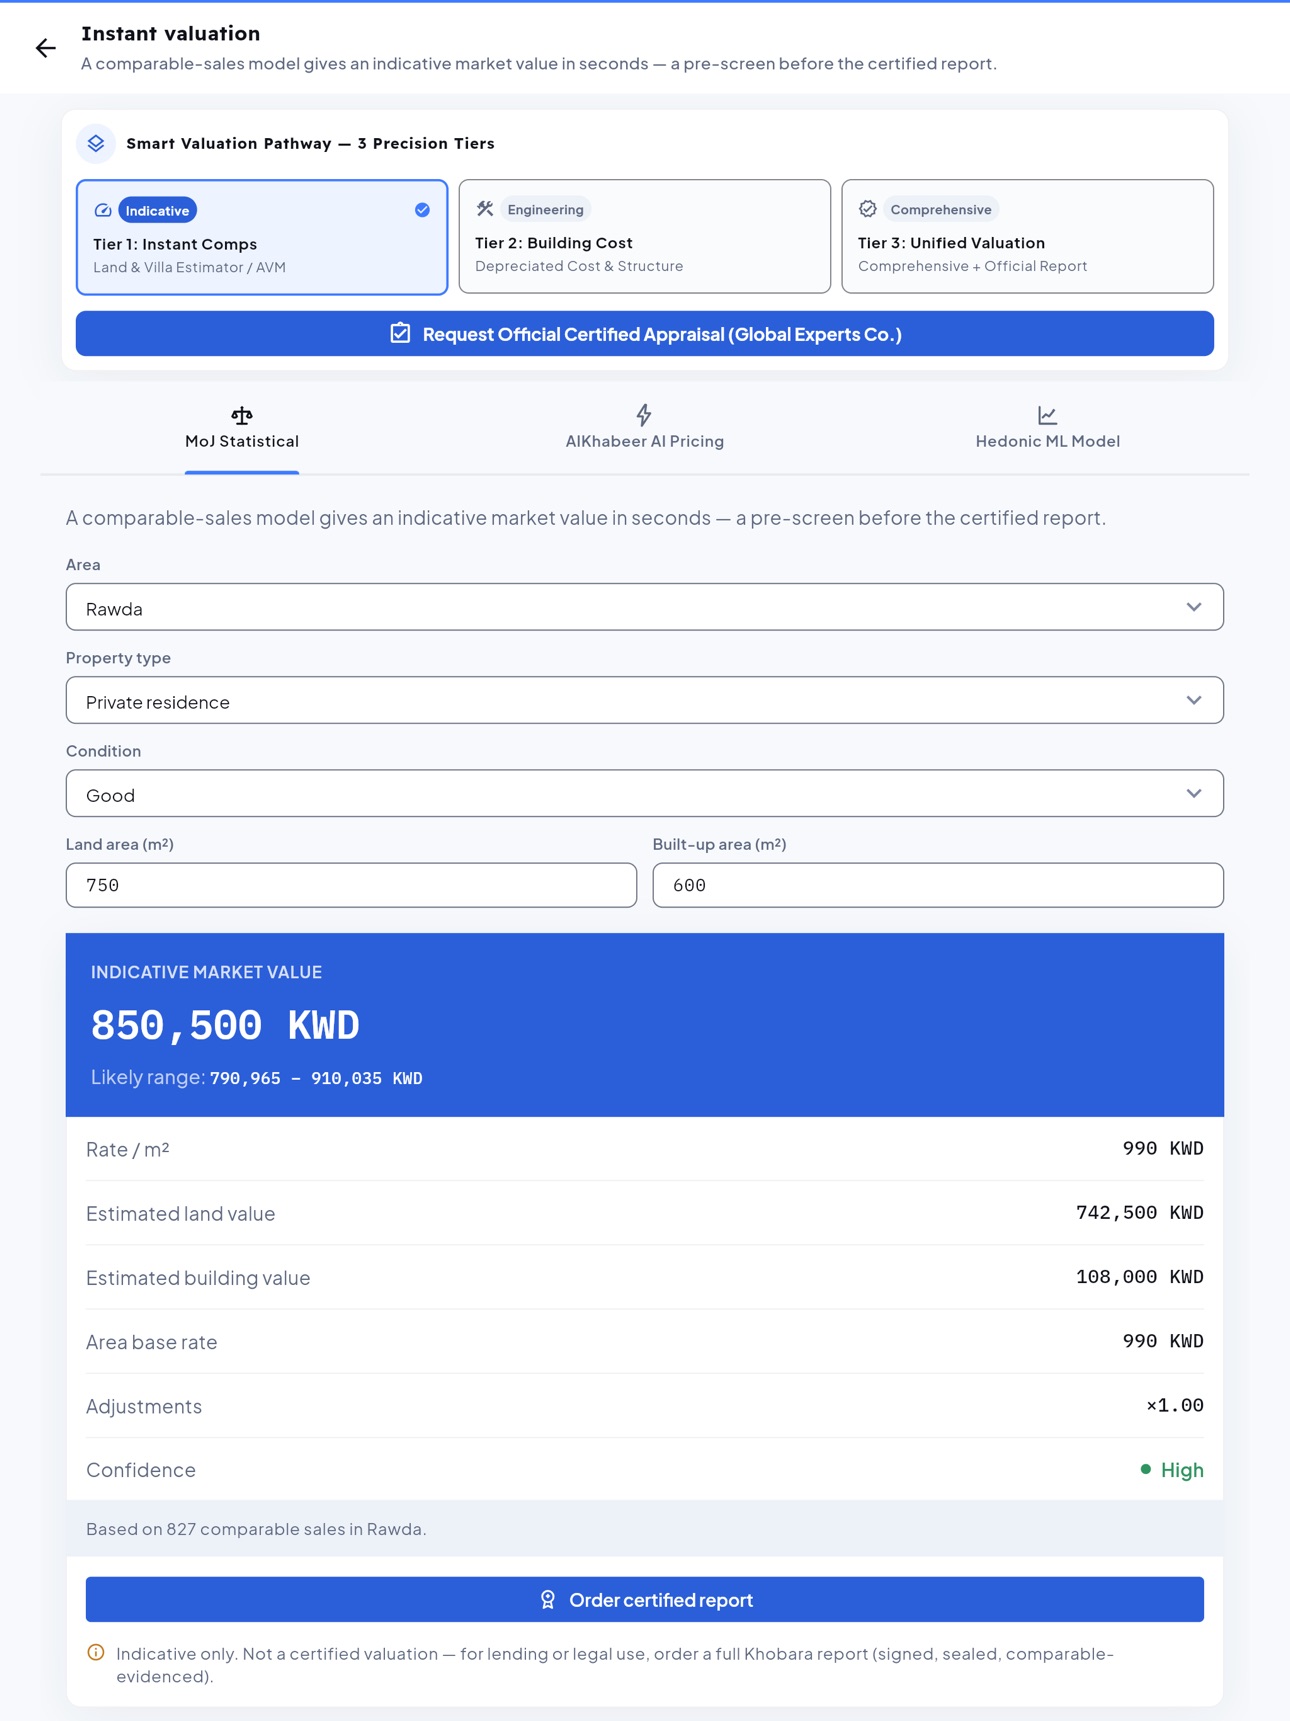Screen dimensions: 1290x1721
Task: Click the seal icon beside Comprehensive badge
Action: point(868,209)
